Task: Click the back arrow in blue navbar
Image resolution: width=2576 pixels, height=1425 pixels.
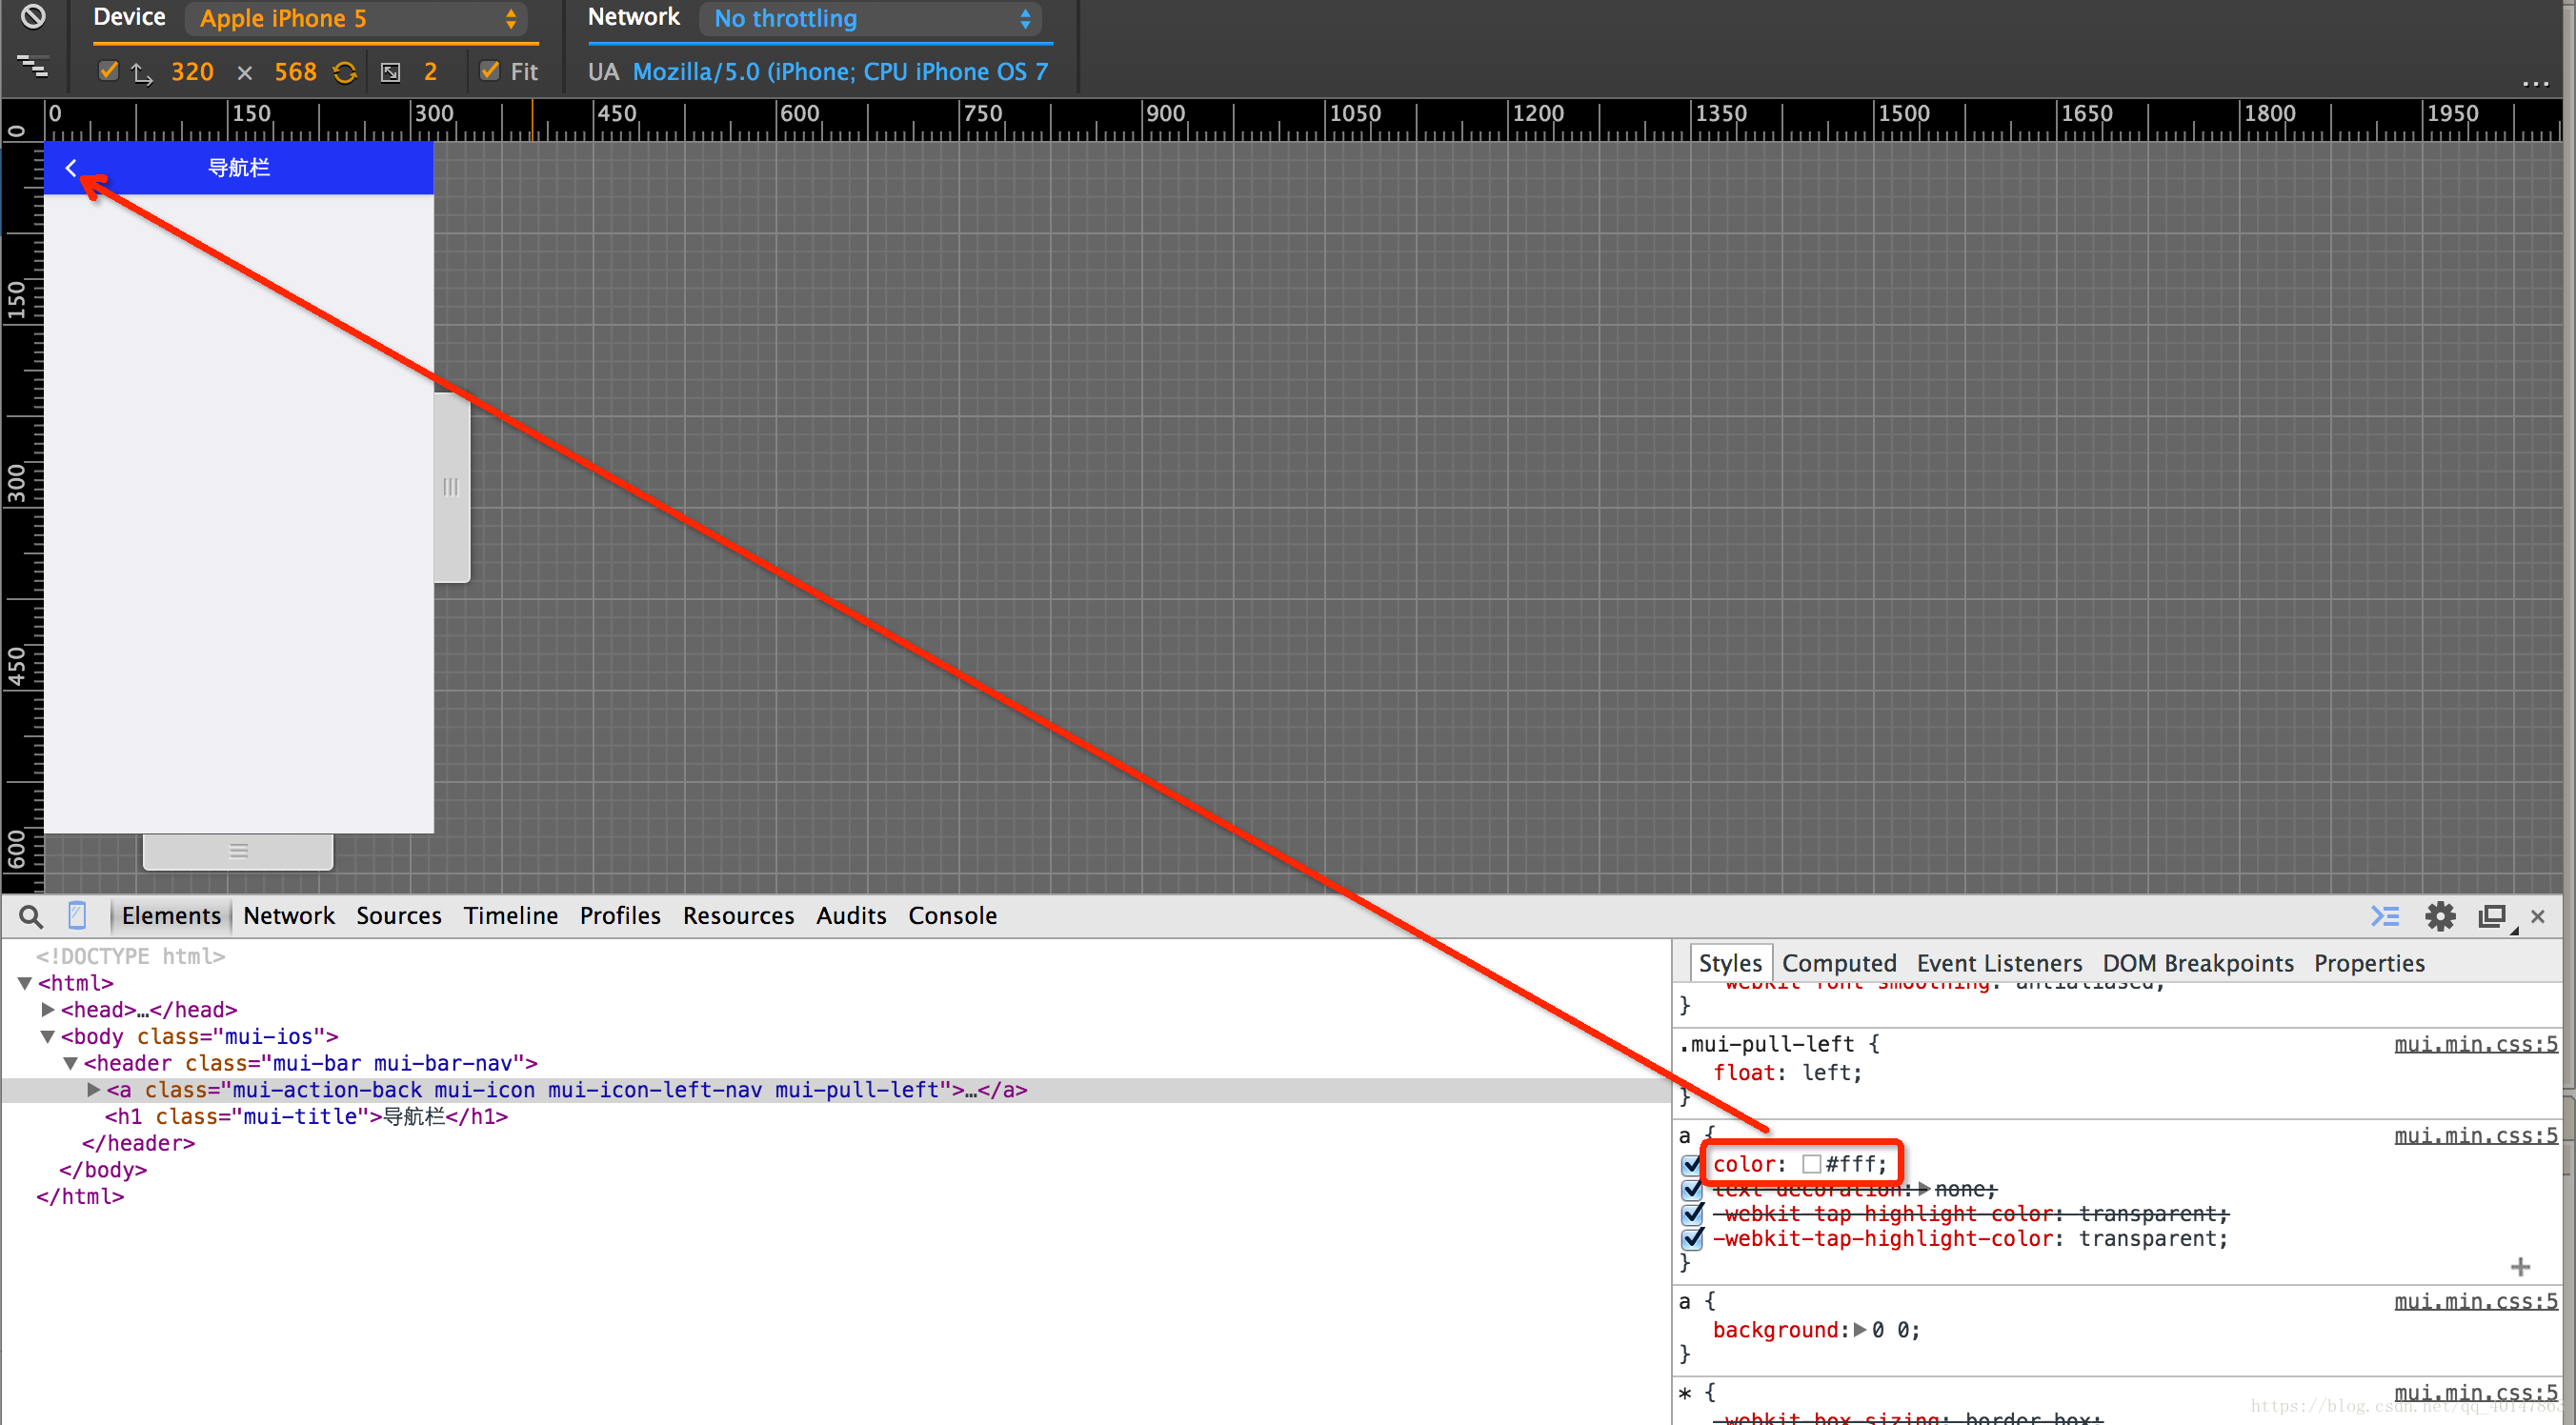Action: (71, 168)
